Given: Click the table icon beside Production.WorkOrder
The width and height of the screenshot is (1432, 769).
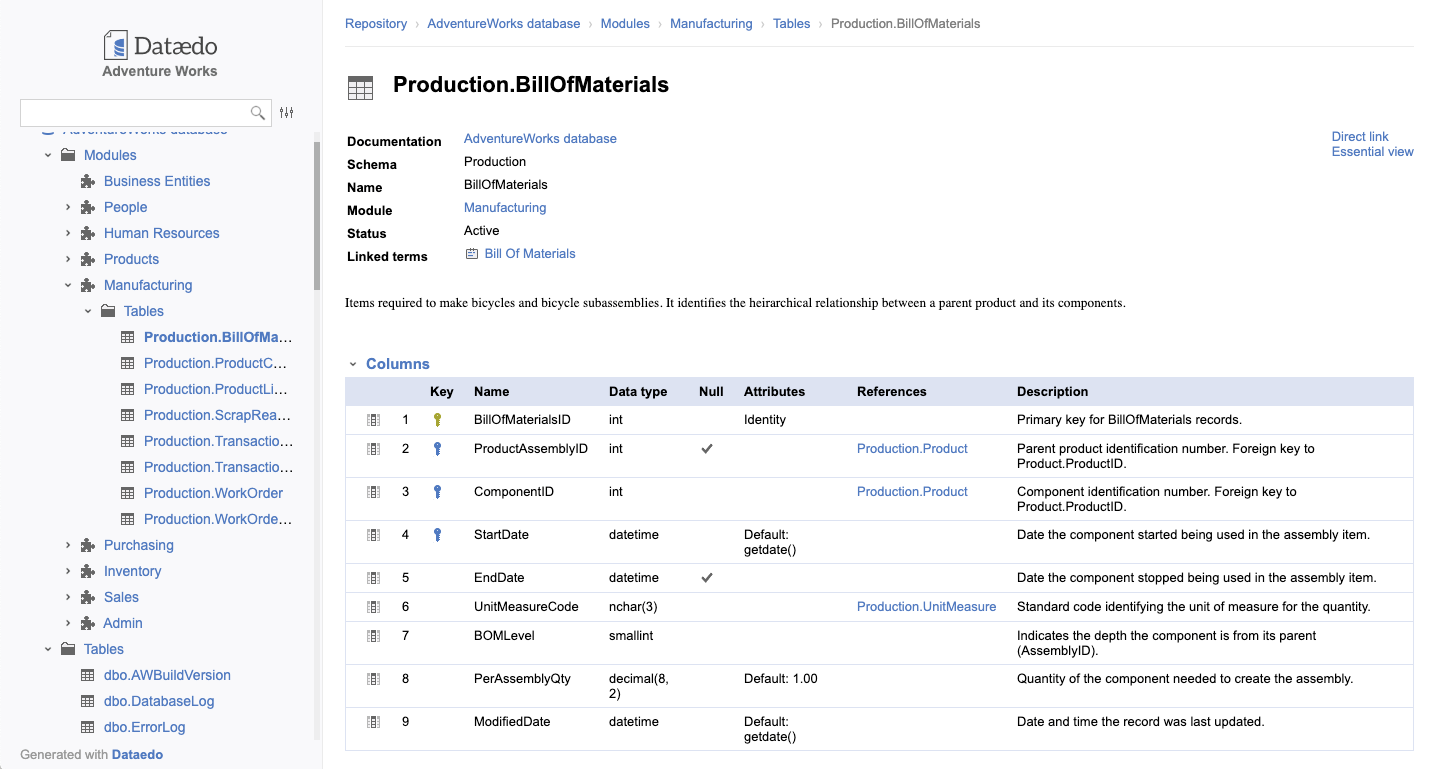Looking at the screenshot, I should click(x=127, y=493).
